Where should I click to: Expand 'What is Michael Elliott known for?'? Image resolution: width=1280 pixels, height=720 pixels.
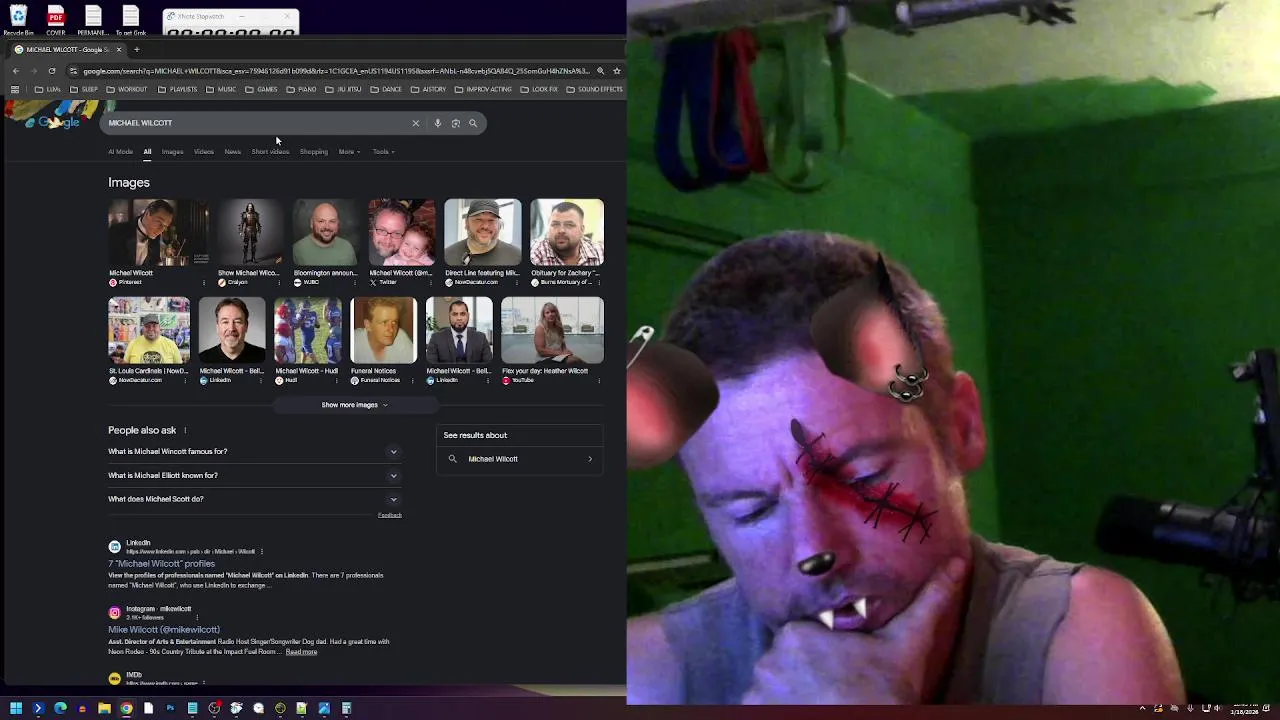coord(253,476)
